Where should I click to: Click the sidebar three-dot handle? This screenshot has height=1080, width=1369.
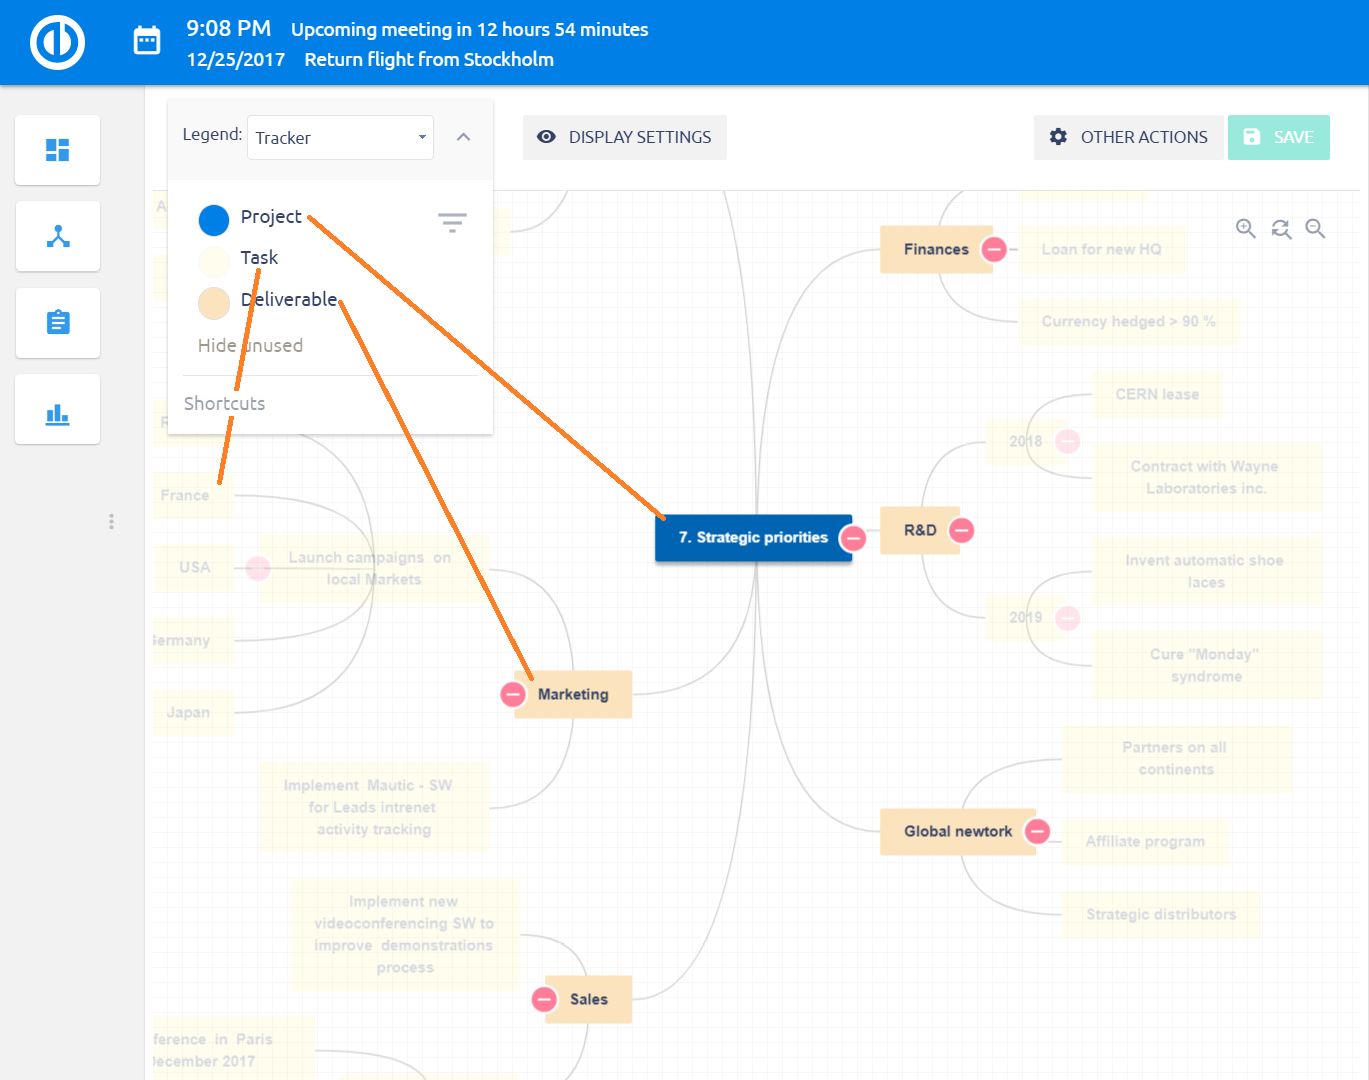pos(111,521)
